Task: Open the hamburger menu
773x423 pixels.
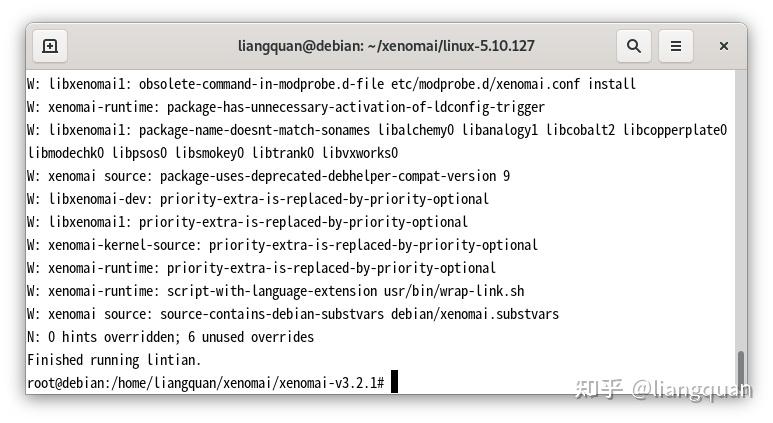Action: click(x=676, y=46)
